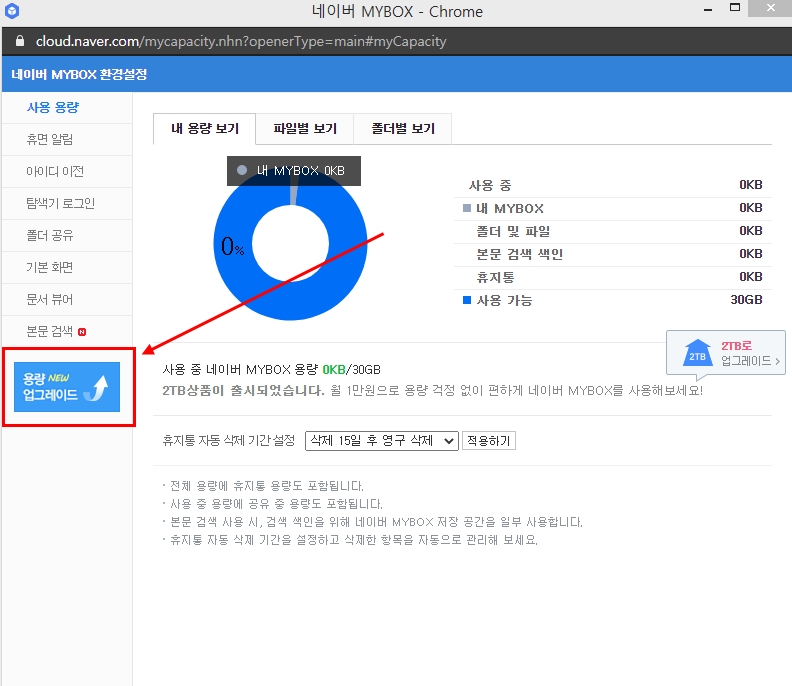The image size is (792, 686).
Task: Switch to 내 용량 보기 tab
Action: 205,129
